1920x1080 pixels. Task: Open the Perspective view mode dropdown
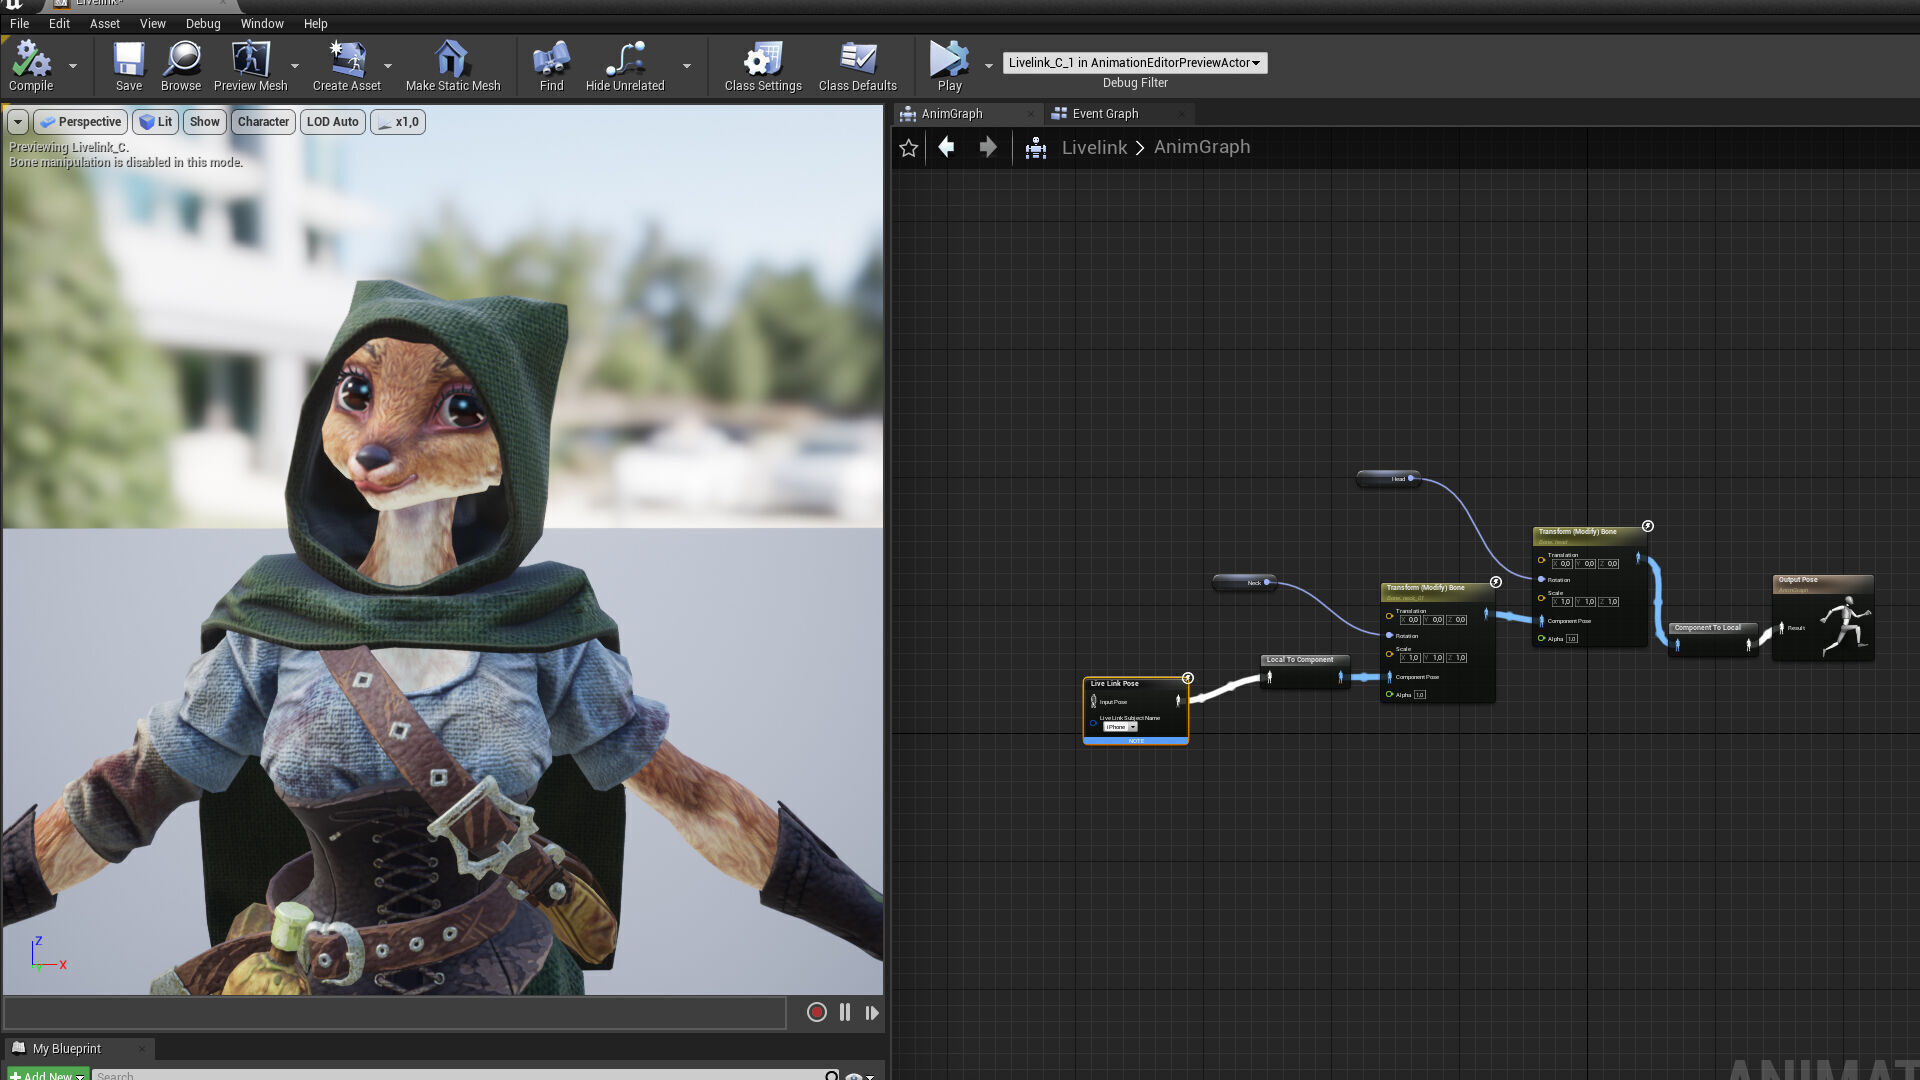(x=80, y=122)
